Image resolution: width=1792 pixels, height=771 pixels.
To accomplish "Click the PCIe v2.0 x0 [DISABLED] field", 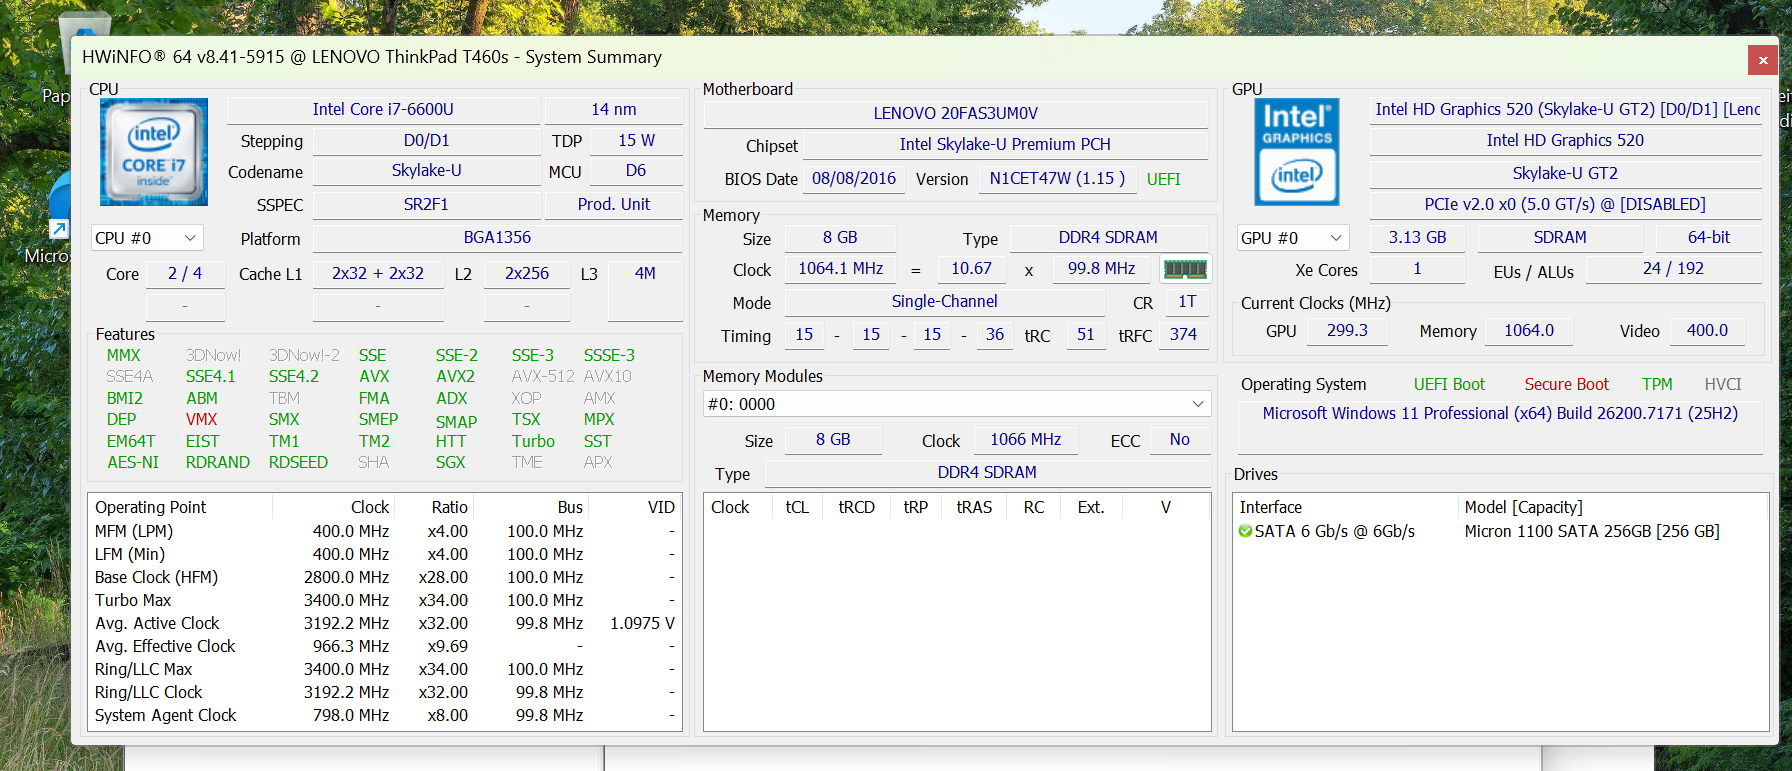I will tap(1566, 204).
